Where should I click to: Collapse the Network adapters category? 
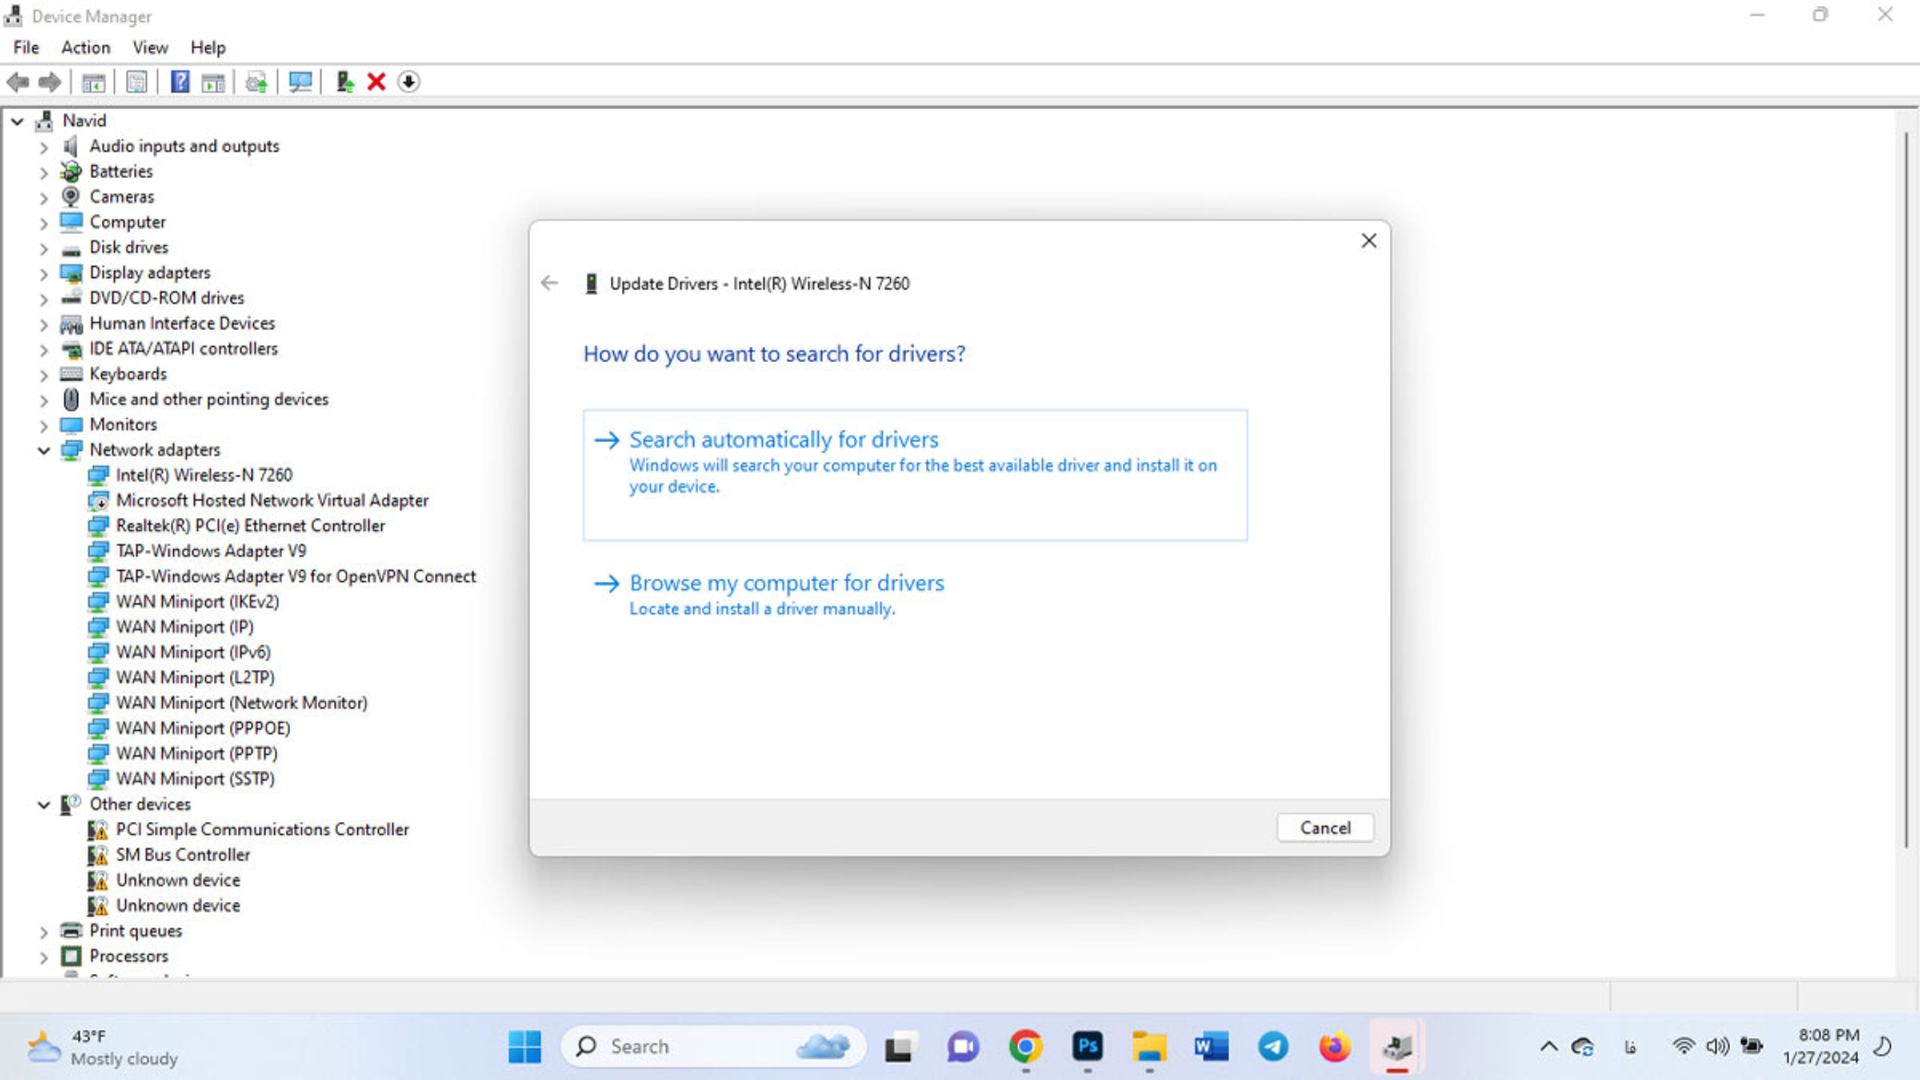pyautogui.click(x=43, y=450)
